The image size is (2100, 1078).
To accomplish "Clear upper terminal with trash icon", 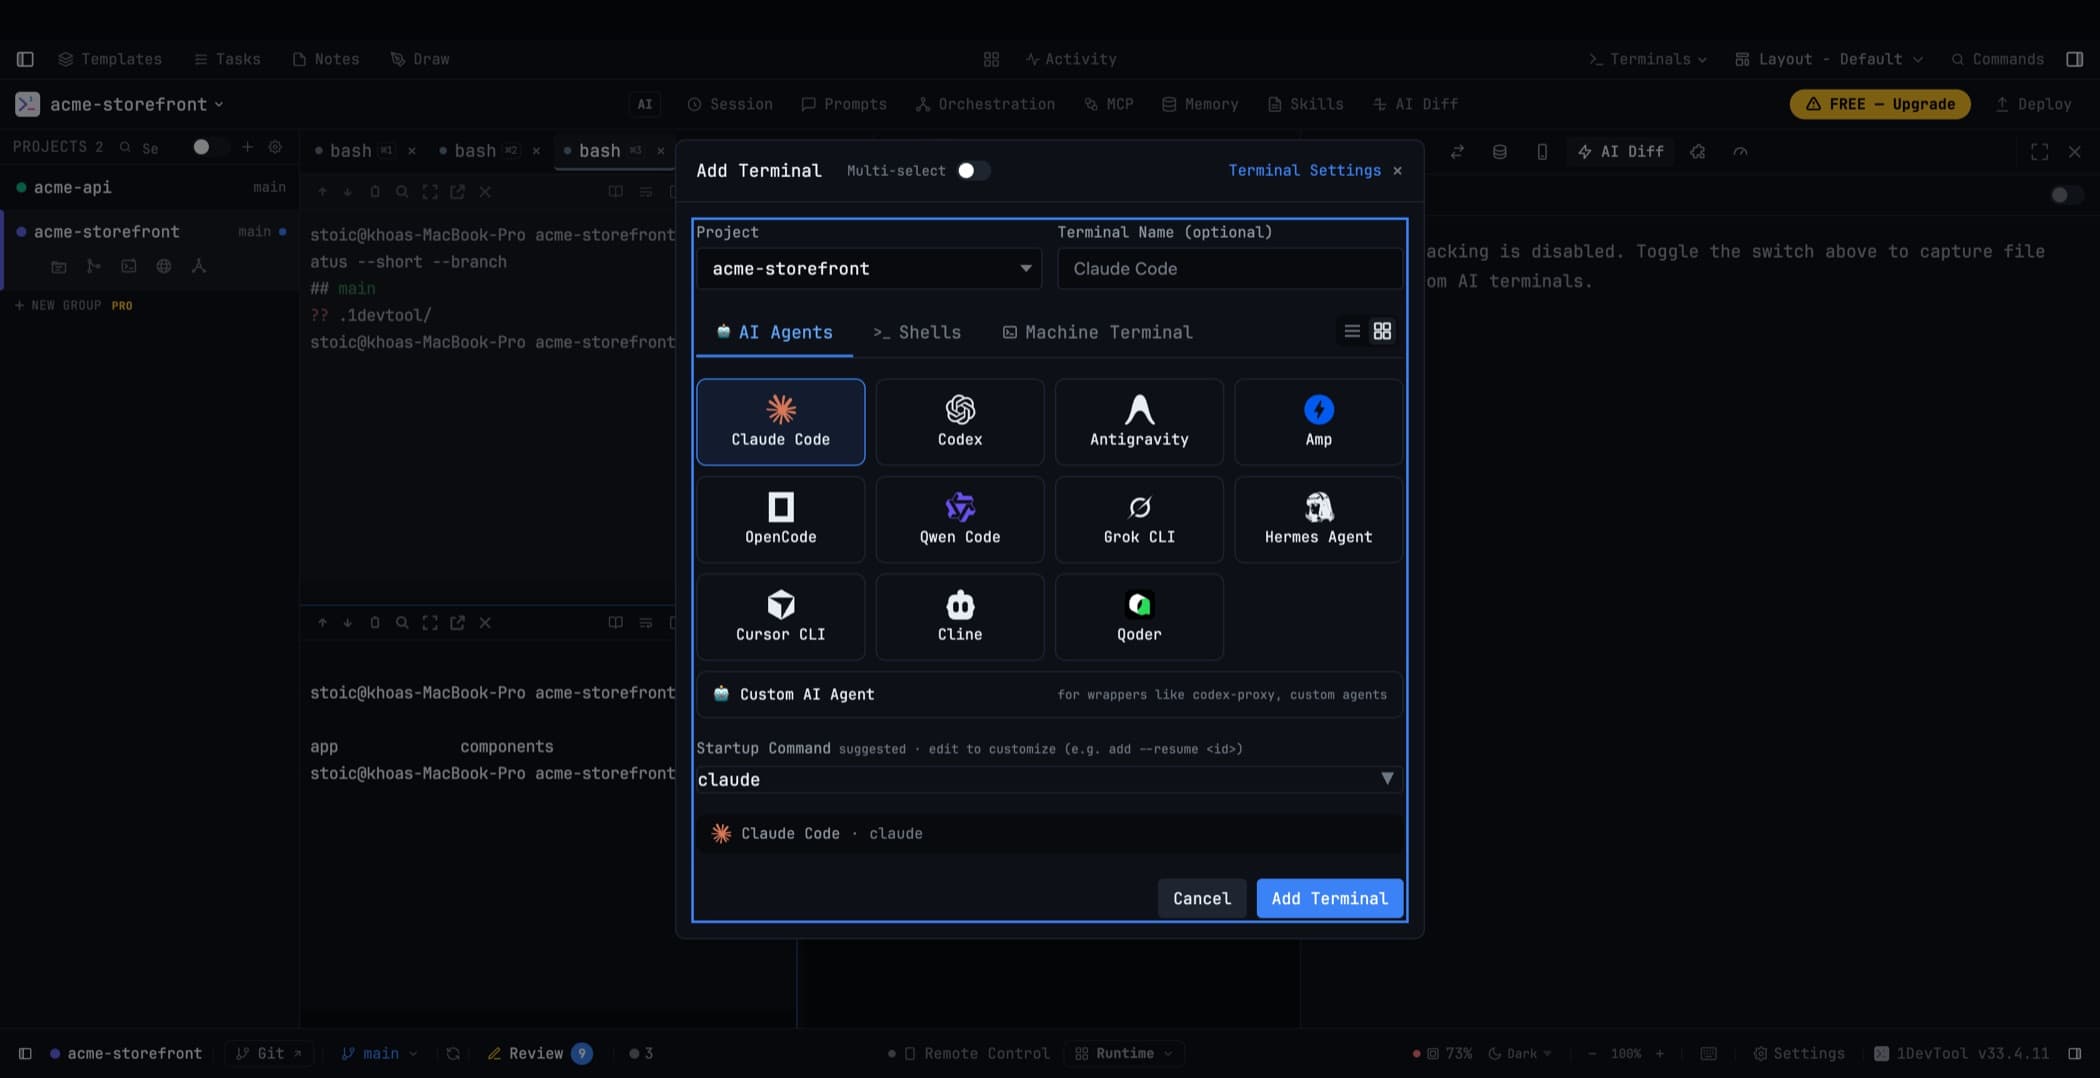I will (x=375, y=192).
